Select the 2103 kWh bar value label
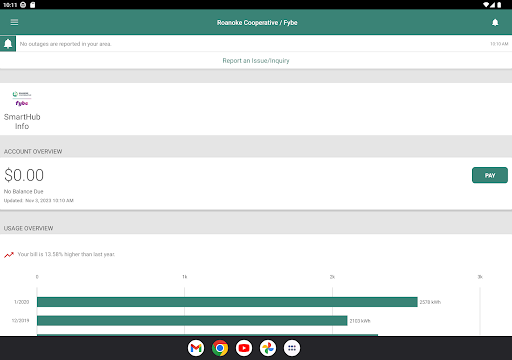The width and height of the screenshot is (512, 360). pyautogui.click(x=360, y=321)
